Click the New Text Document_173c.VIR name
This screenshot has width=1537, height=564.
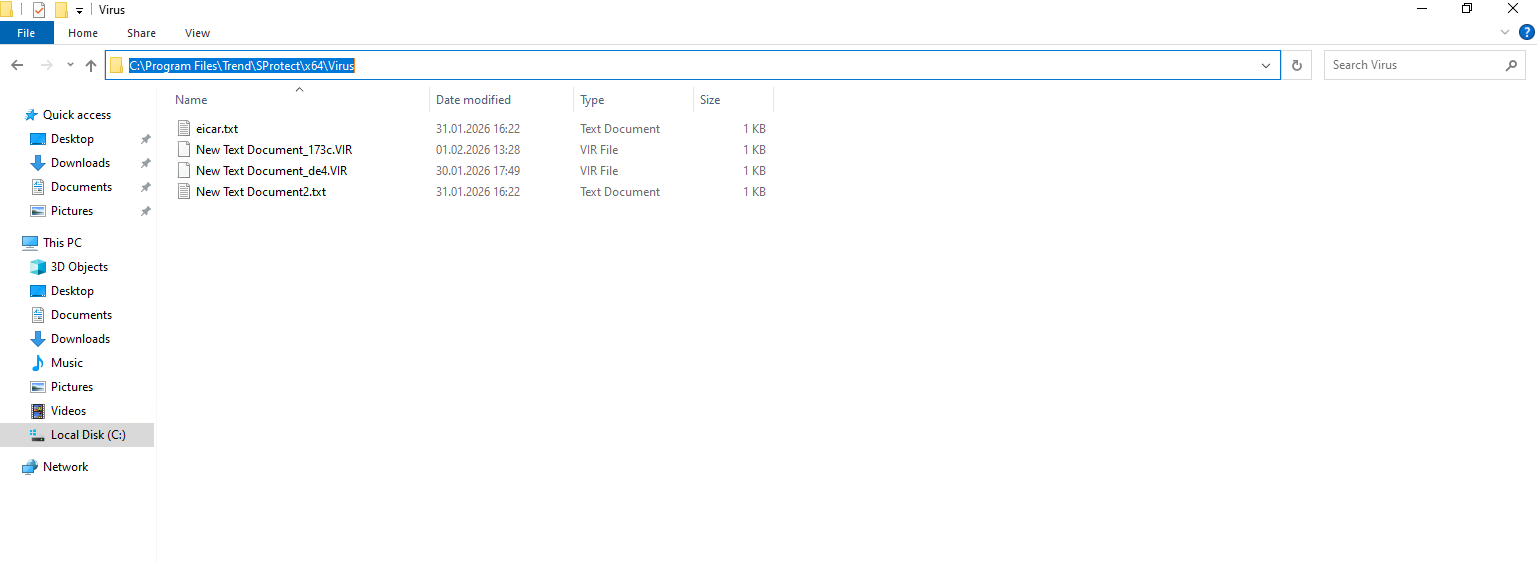[274, 150]
